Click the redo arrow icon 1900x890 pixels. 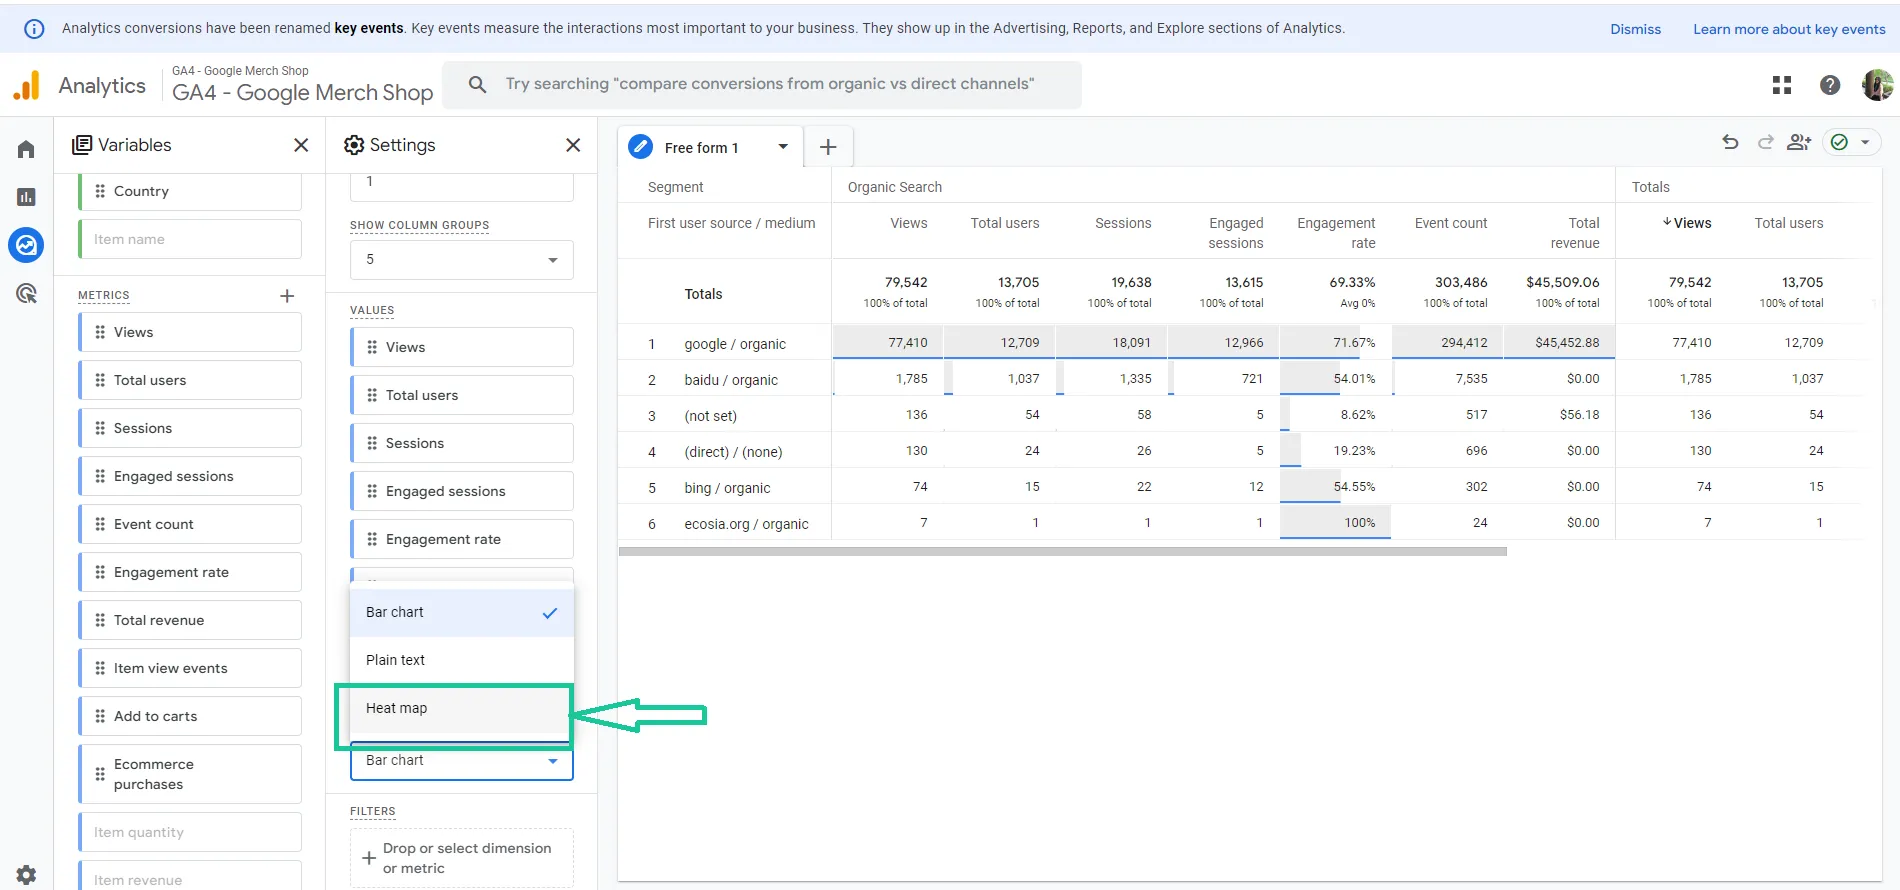[1765, 142]
